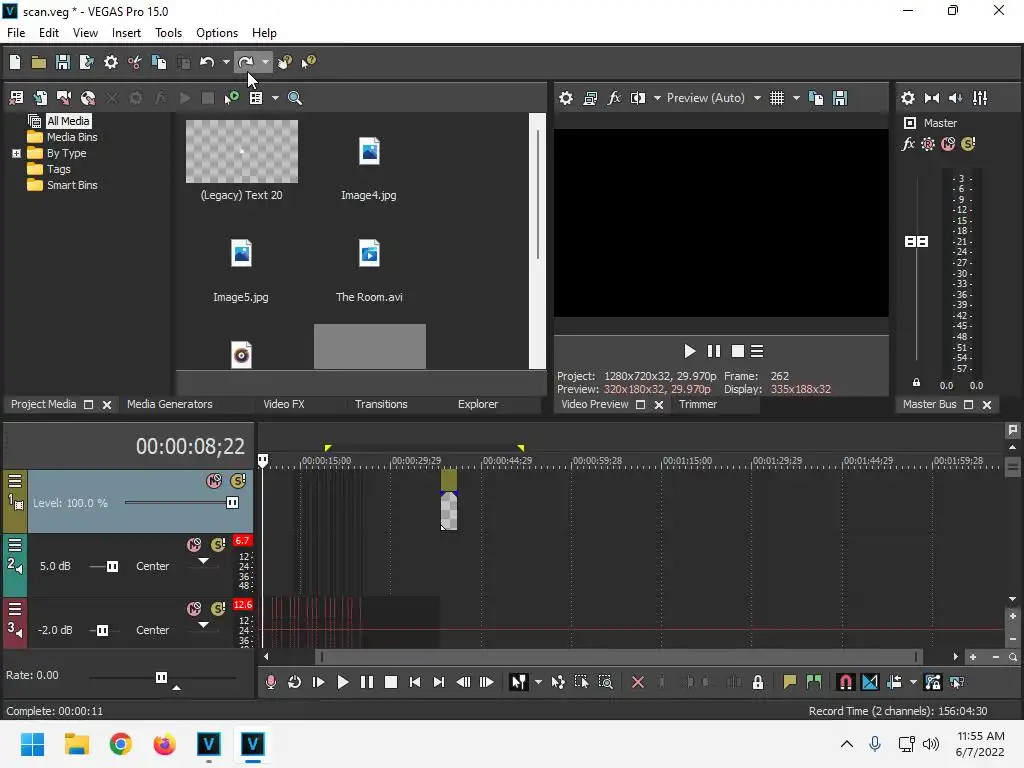Open the Options menu
Image resolution: width=1024 pixels, height=768 pixels.
217,33
